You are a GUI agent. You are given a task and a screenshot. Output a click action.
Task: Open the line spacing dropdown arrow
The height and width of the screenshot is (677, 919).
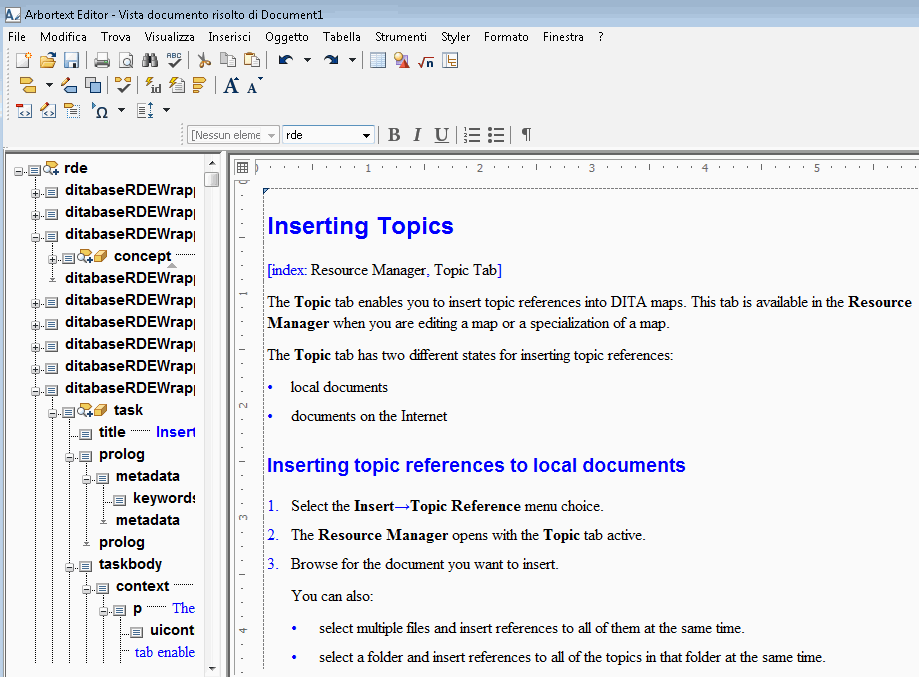[166, 110]
